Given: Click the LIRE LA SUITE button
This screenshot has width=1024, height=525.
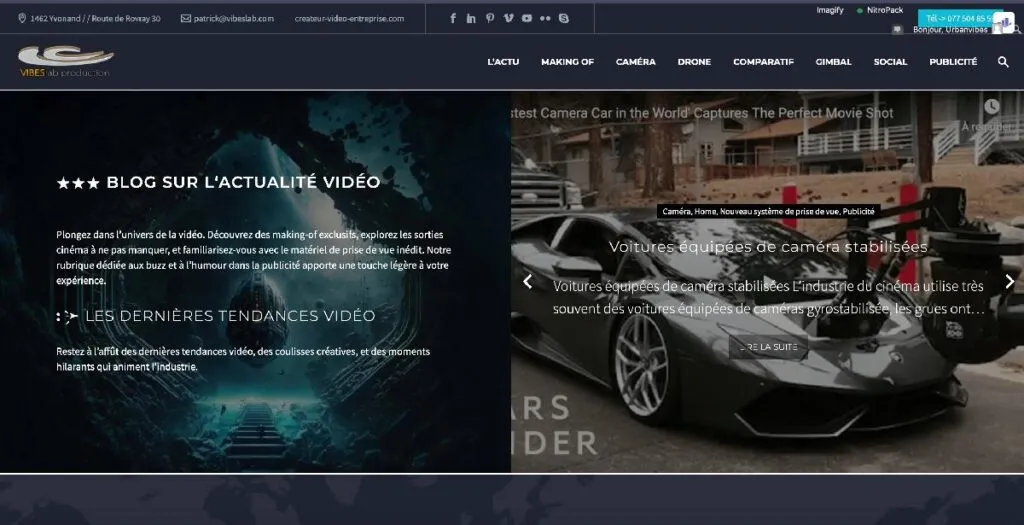Looking at the screenshot, I should point(768,347).
